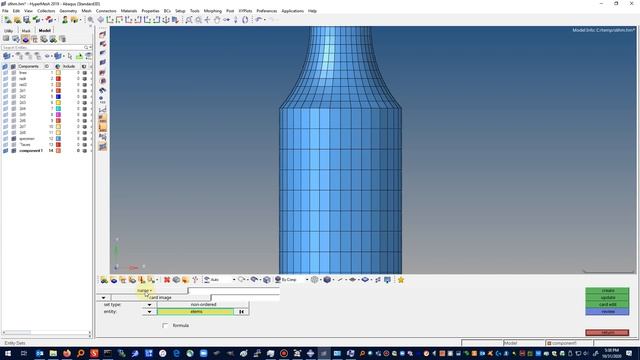Toggle geometry visibility of the 2d3 component
Image resolution: width=640 pixels, height=360 pixels.
[x=5, y=103]
